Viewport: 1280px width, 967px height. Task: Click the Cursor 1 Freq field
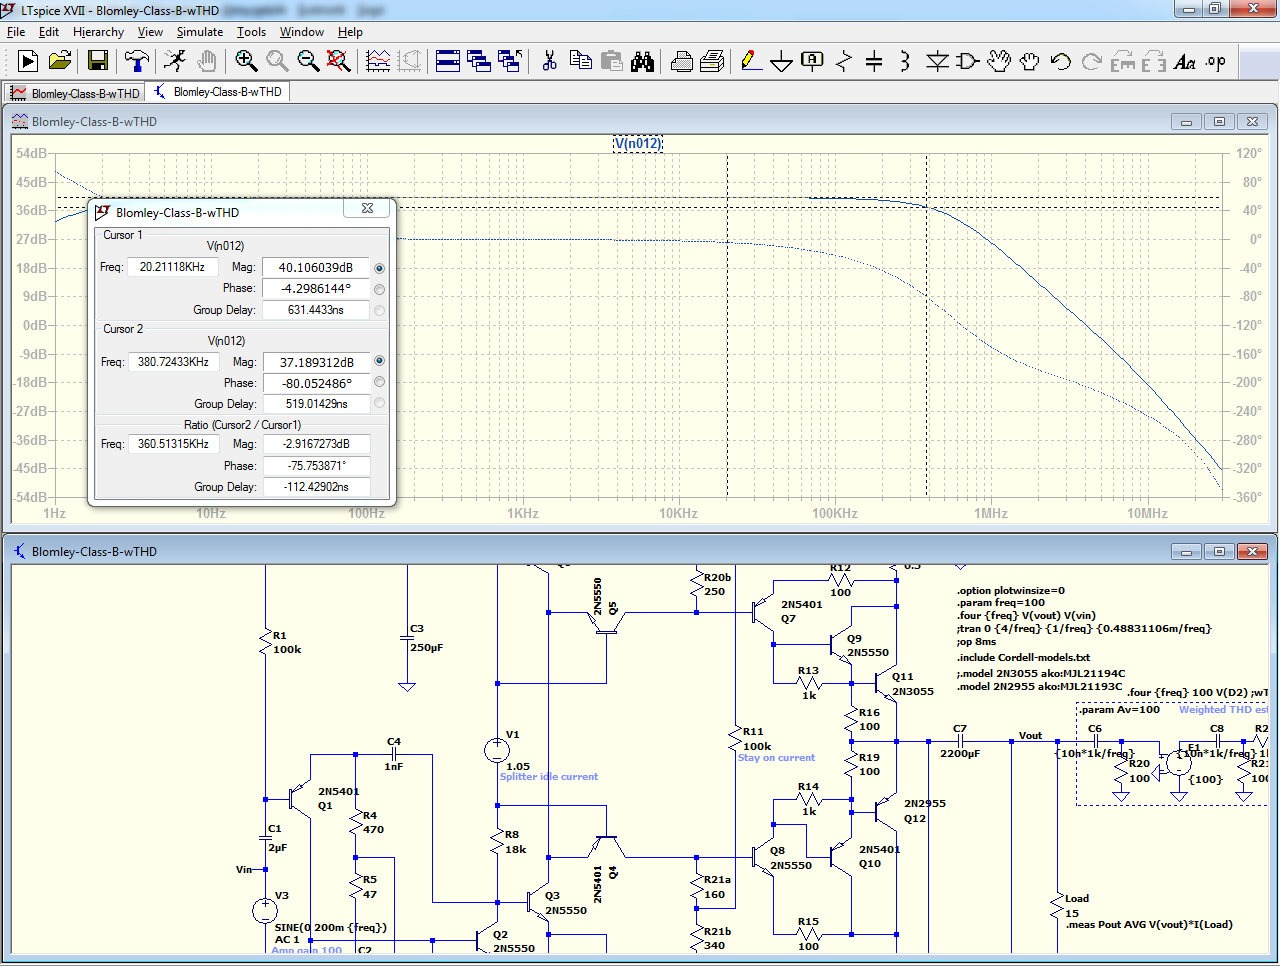pyautogui.click(x=172, y=267)
